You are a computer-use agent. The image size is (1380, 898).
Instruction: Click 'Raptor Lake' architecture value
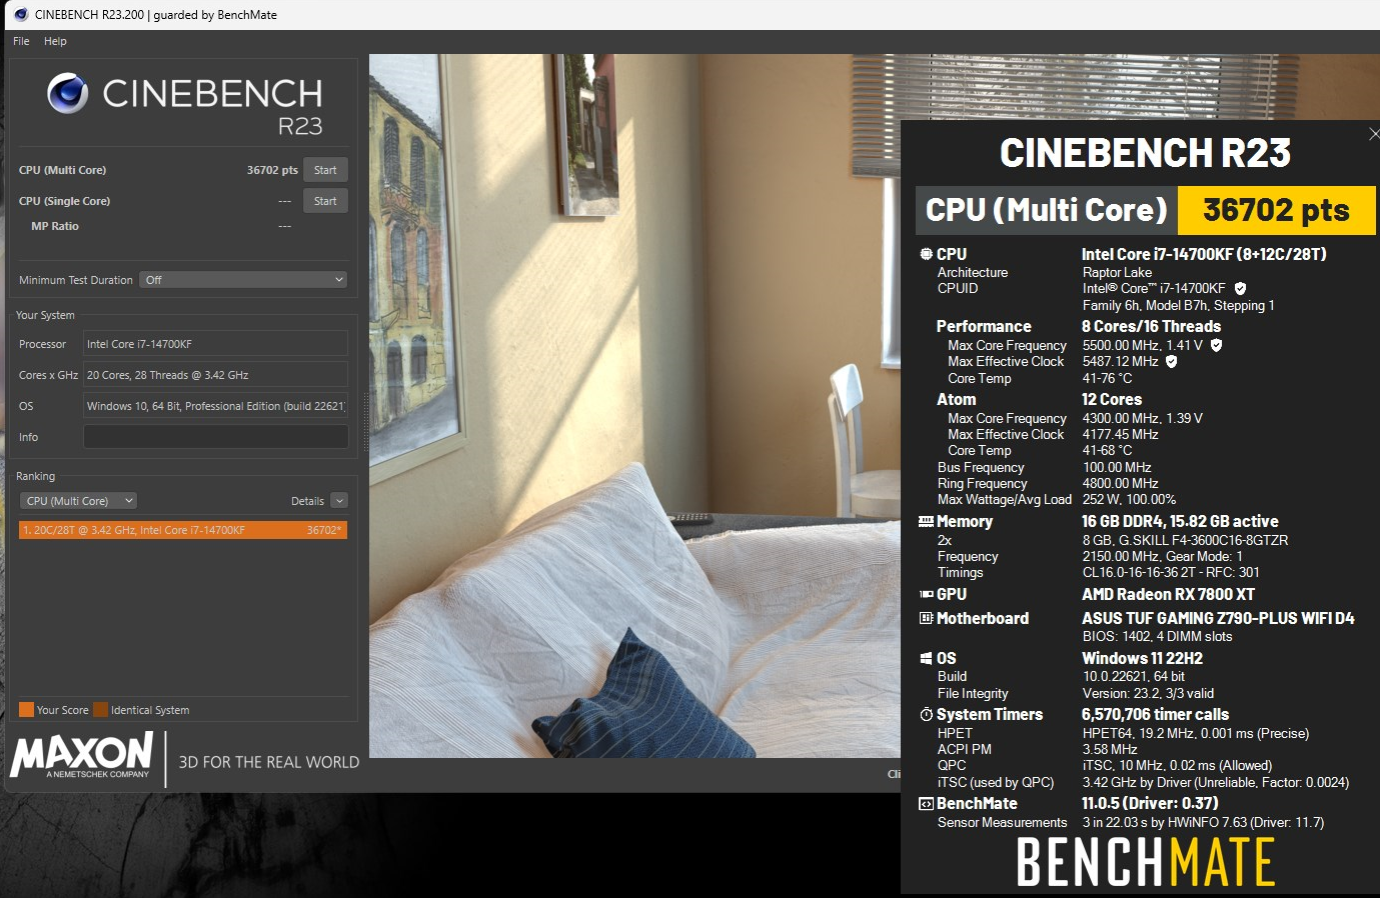click(1117, 272)
